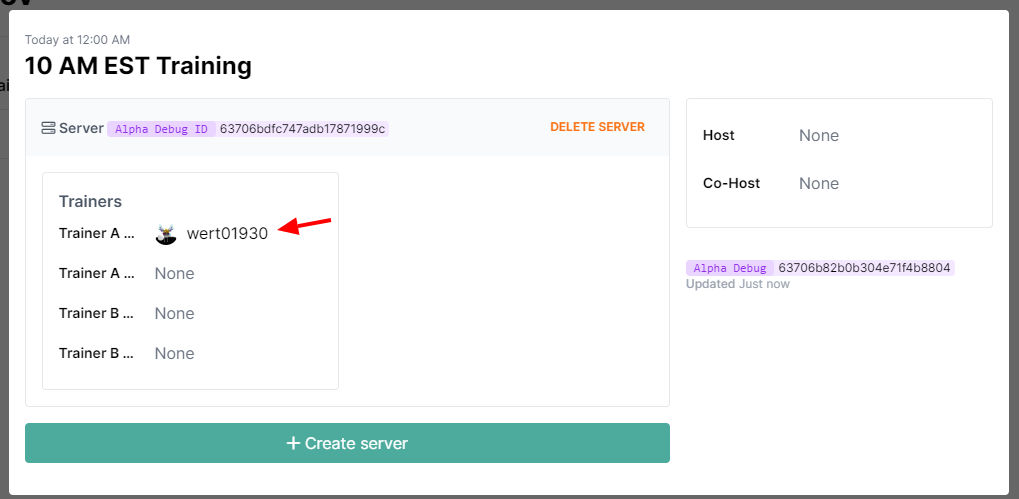Click the Trainers section heading
This screenshot has width=1019, height=499.
[x=90, y=202]
